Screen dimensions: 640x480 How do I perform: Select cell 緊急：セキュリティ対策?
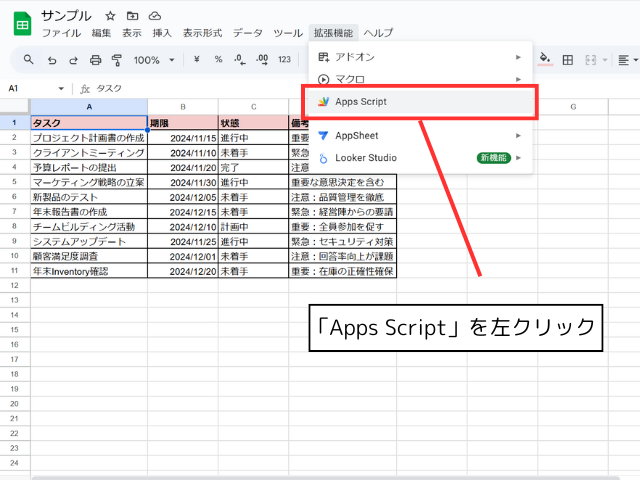(x=342, y=242)
